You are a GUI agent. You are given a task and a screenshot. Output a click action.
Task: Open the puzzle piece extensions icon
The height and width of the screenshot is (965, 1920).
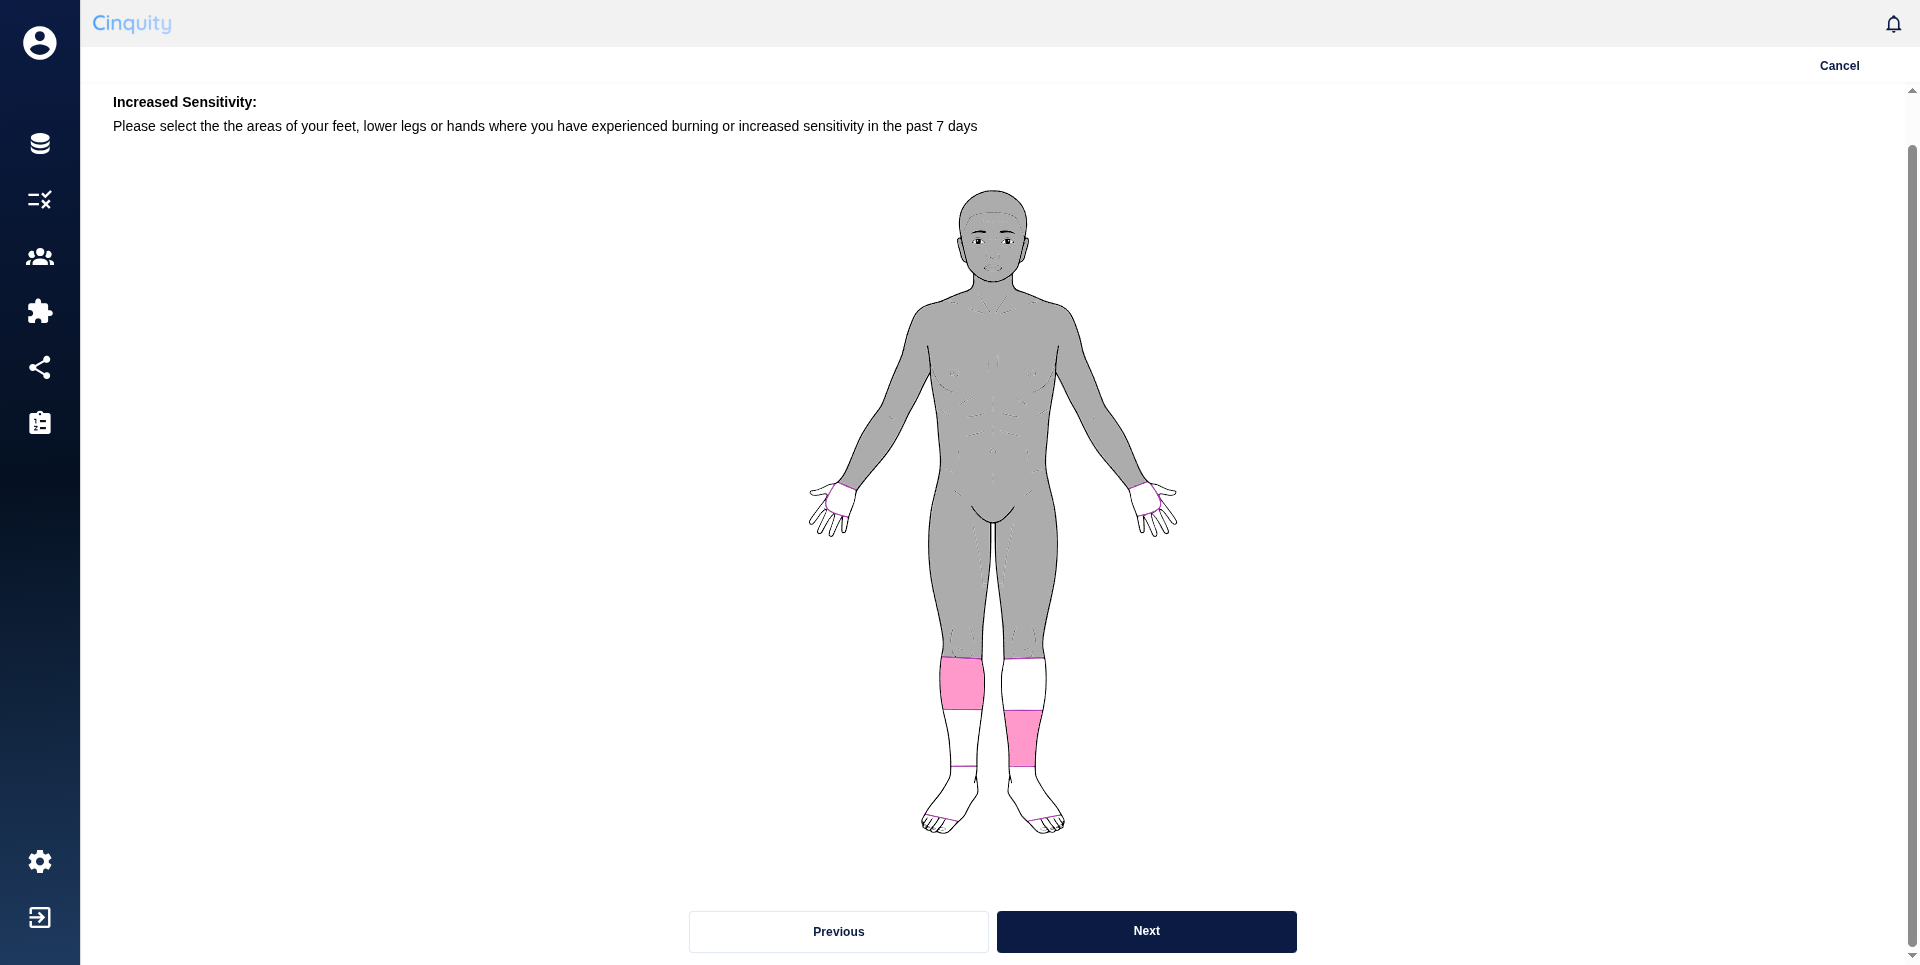point(40,311)
